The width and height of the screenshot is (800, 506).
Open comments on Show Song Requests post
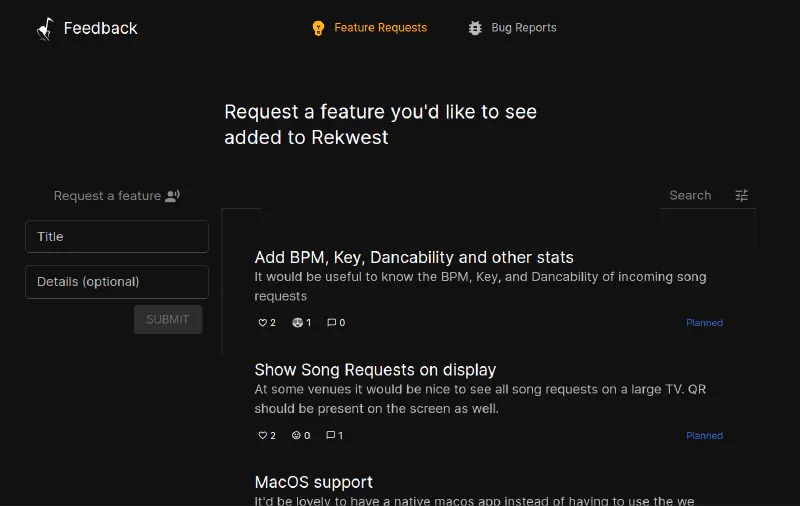point(331,436)
